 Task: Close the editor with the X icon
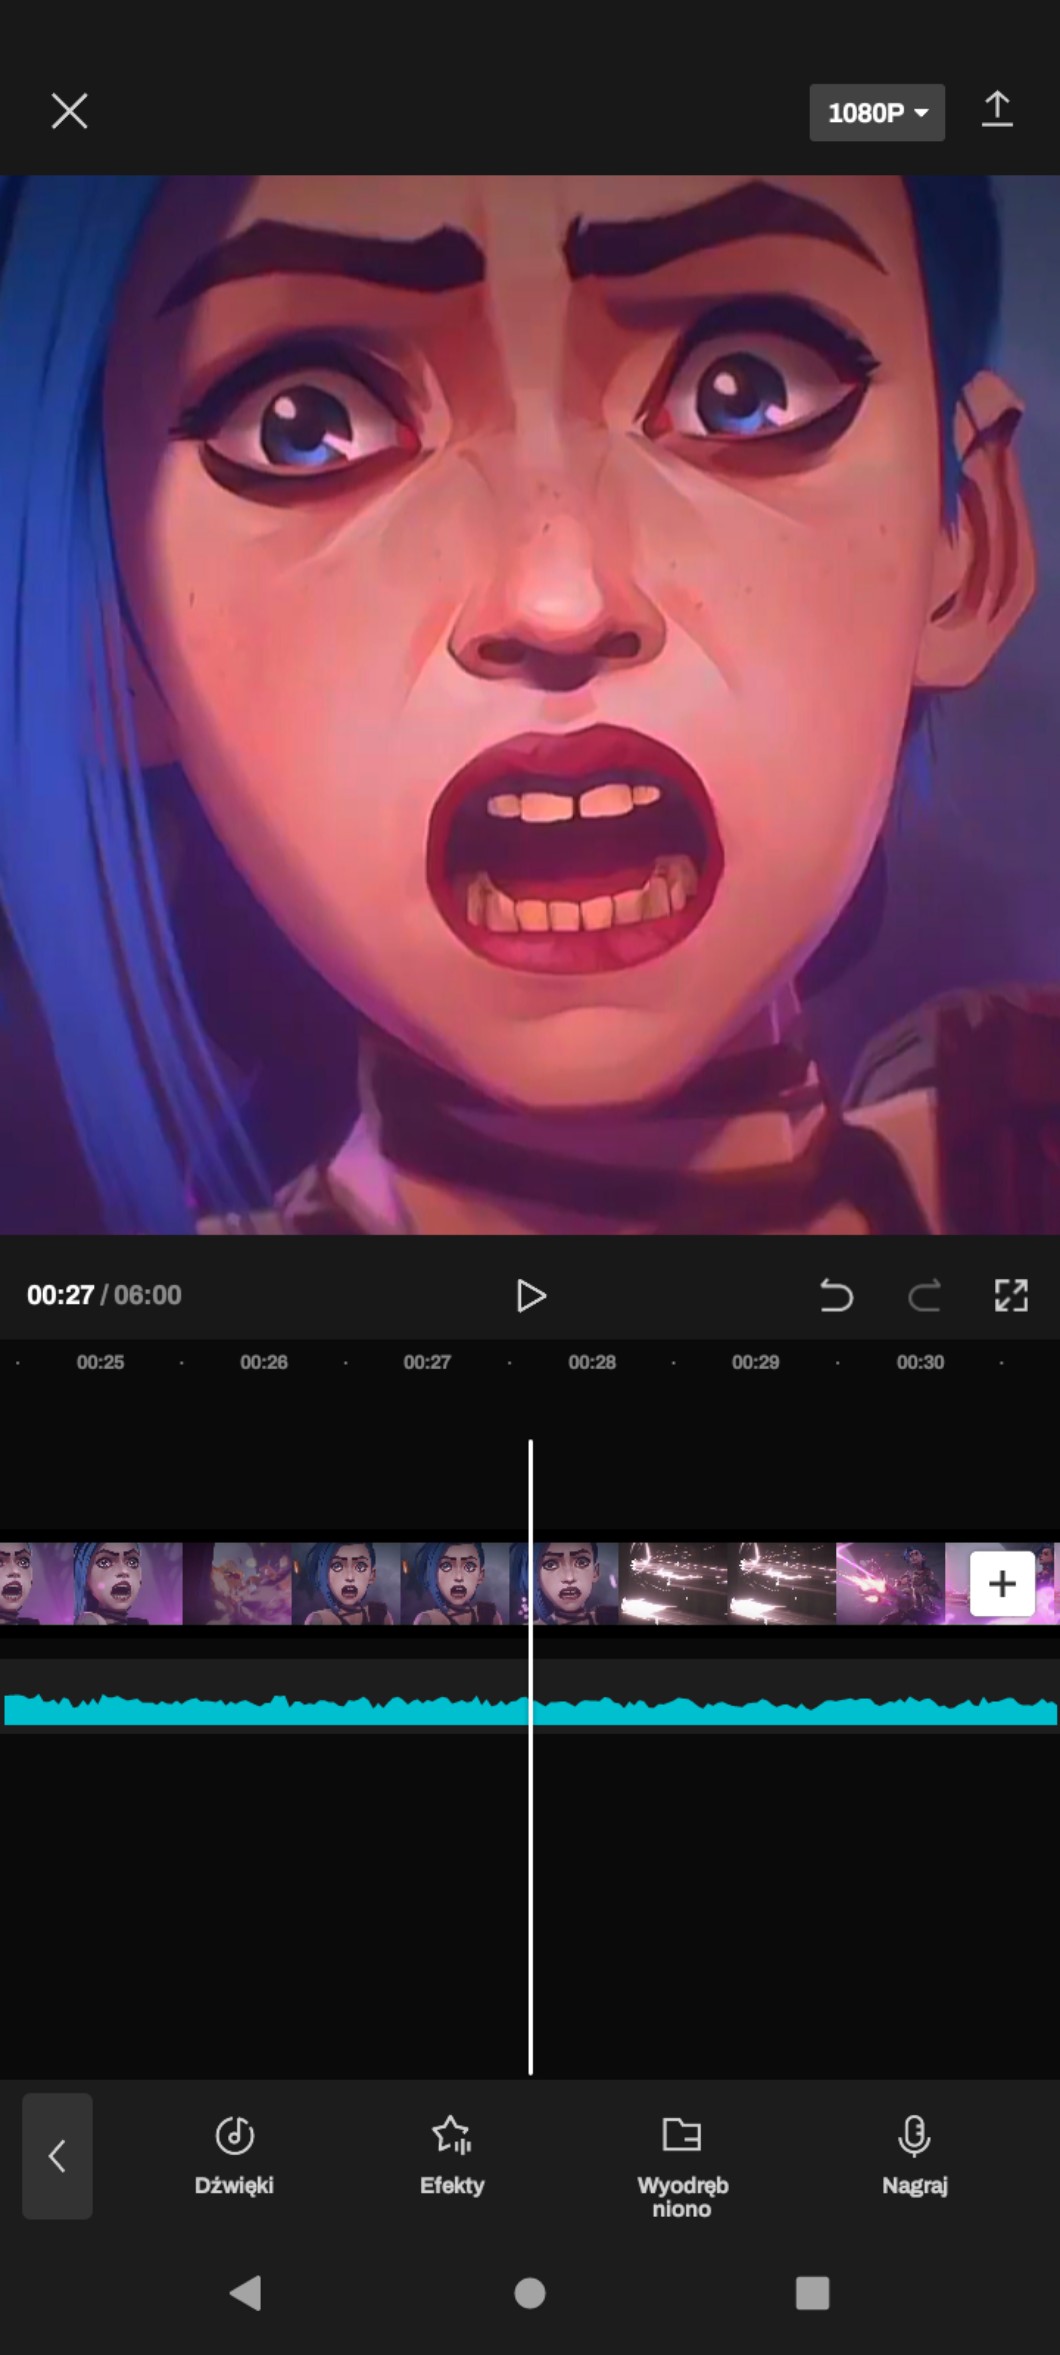pos(69,111)
